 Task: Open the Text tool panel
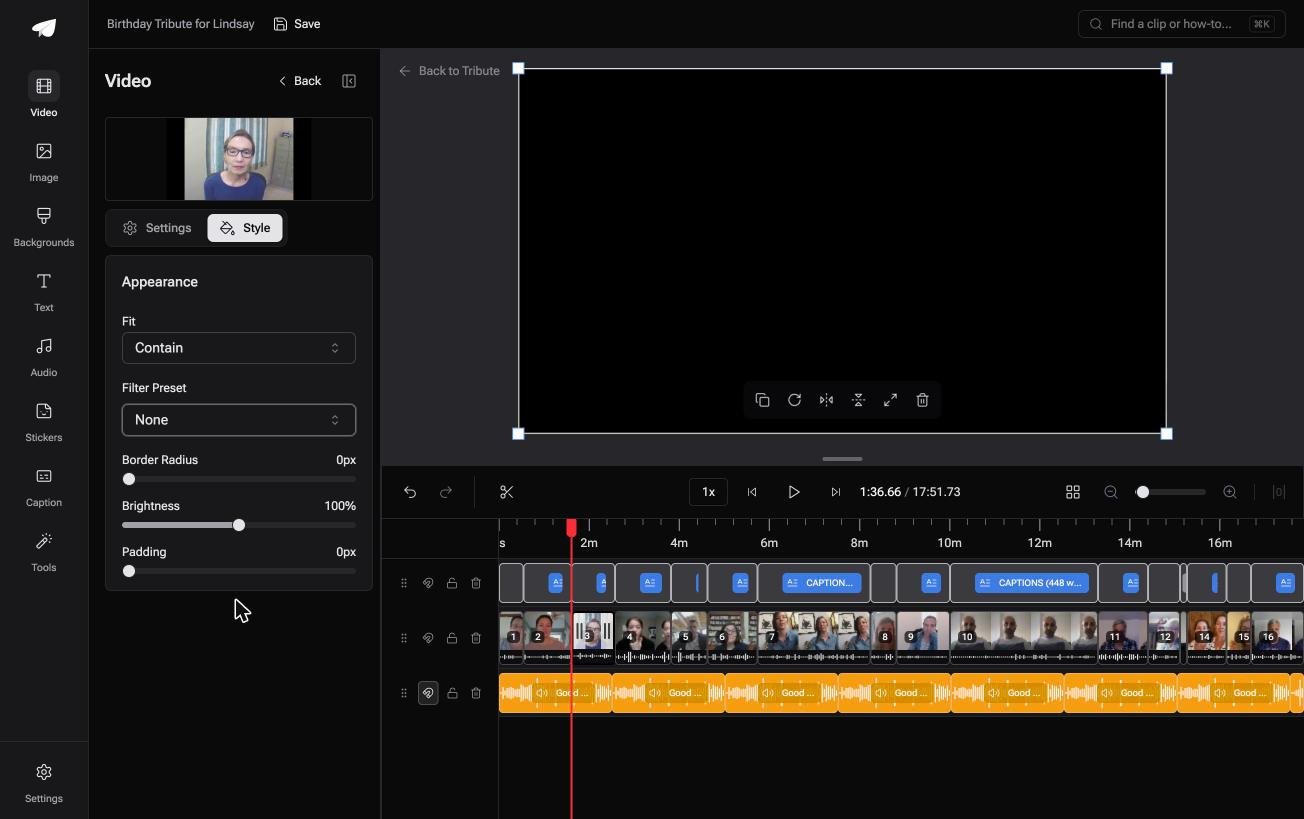pos(44,292)
